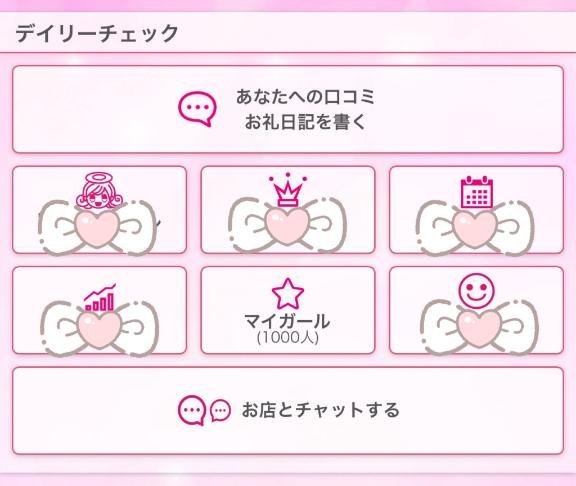Click the speech bubble icon beside あなたへの口コミ
576x486 pixels.
pos(197,109)
